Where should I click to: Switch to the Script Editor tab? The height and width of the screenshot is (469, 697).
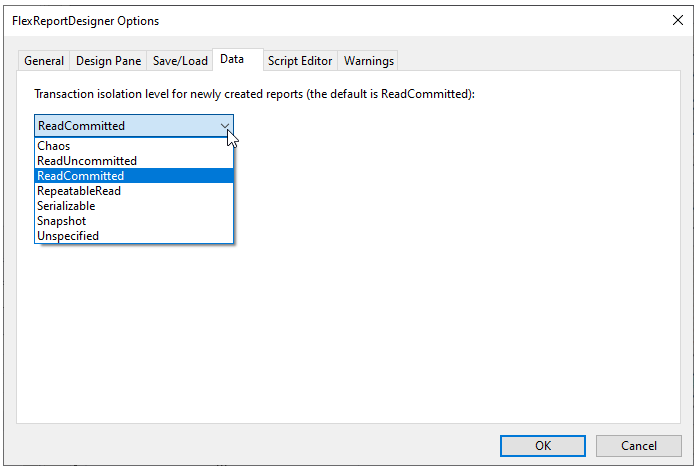click(x=300, y=61)
